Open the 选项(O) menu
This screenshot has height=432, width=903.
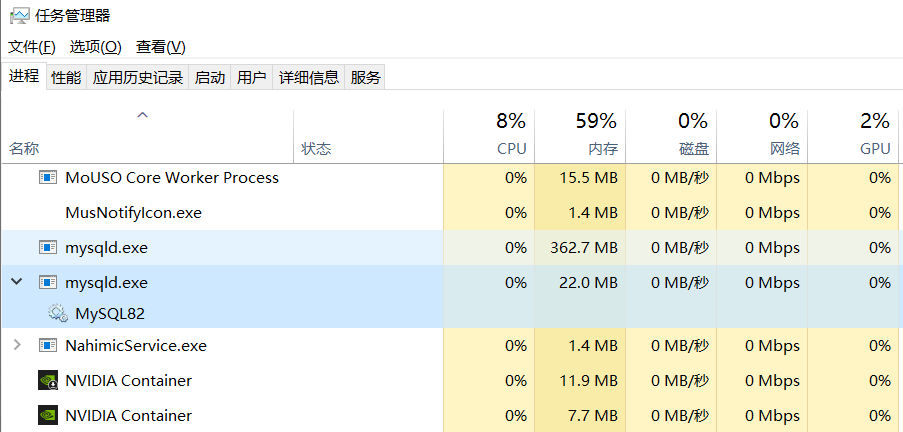click(x=96, y=47)
